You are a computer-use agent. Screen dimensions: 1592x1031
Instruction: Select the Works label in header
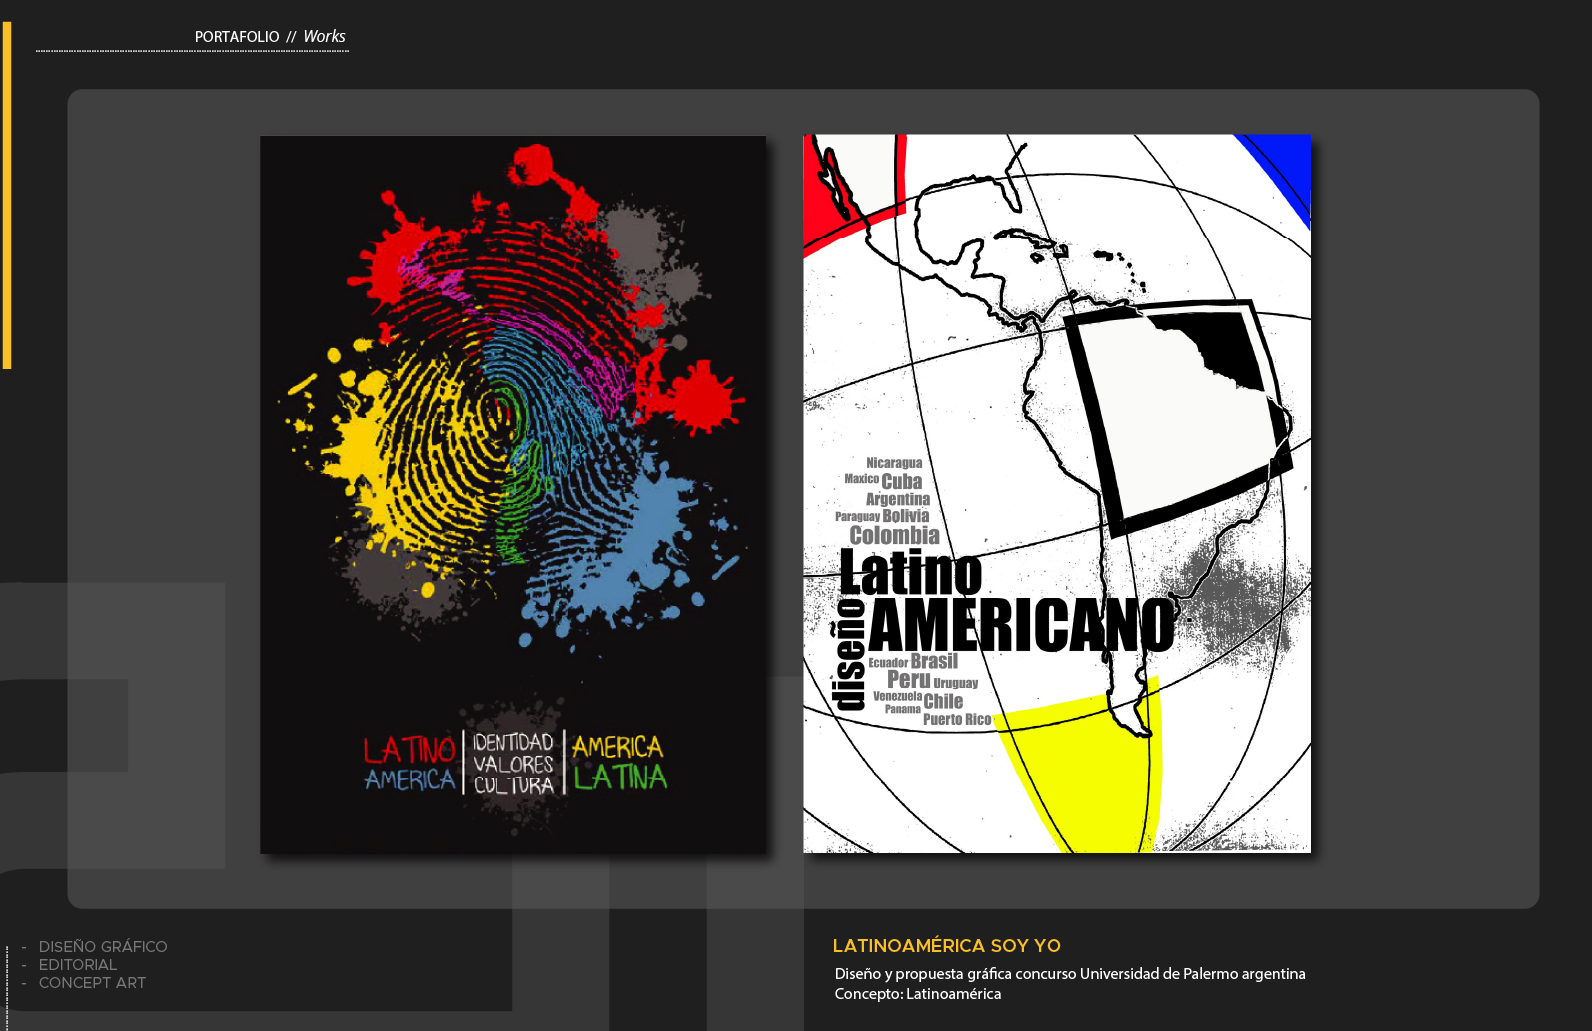(324, 37)
